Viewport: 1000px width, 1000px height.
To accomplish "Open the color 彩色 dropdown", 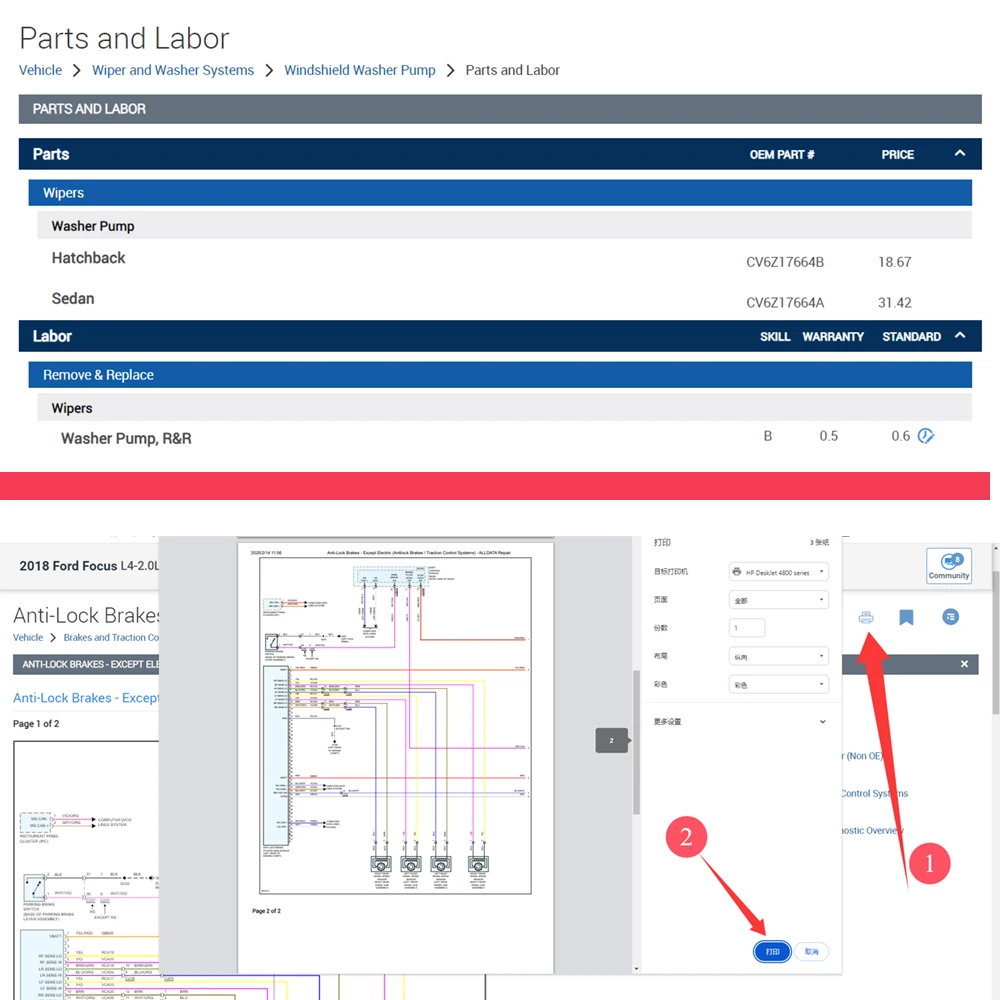I will click(x=779, y=684).
